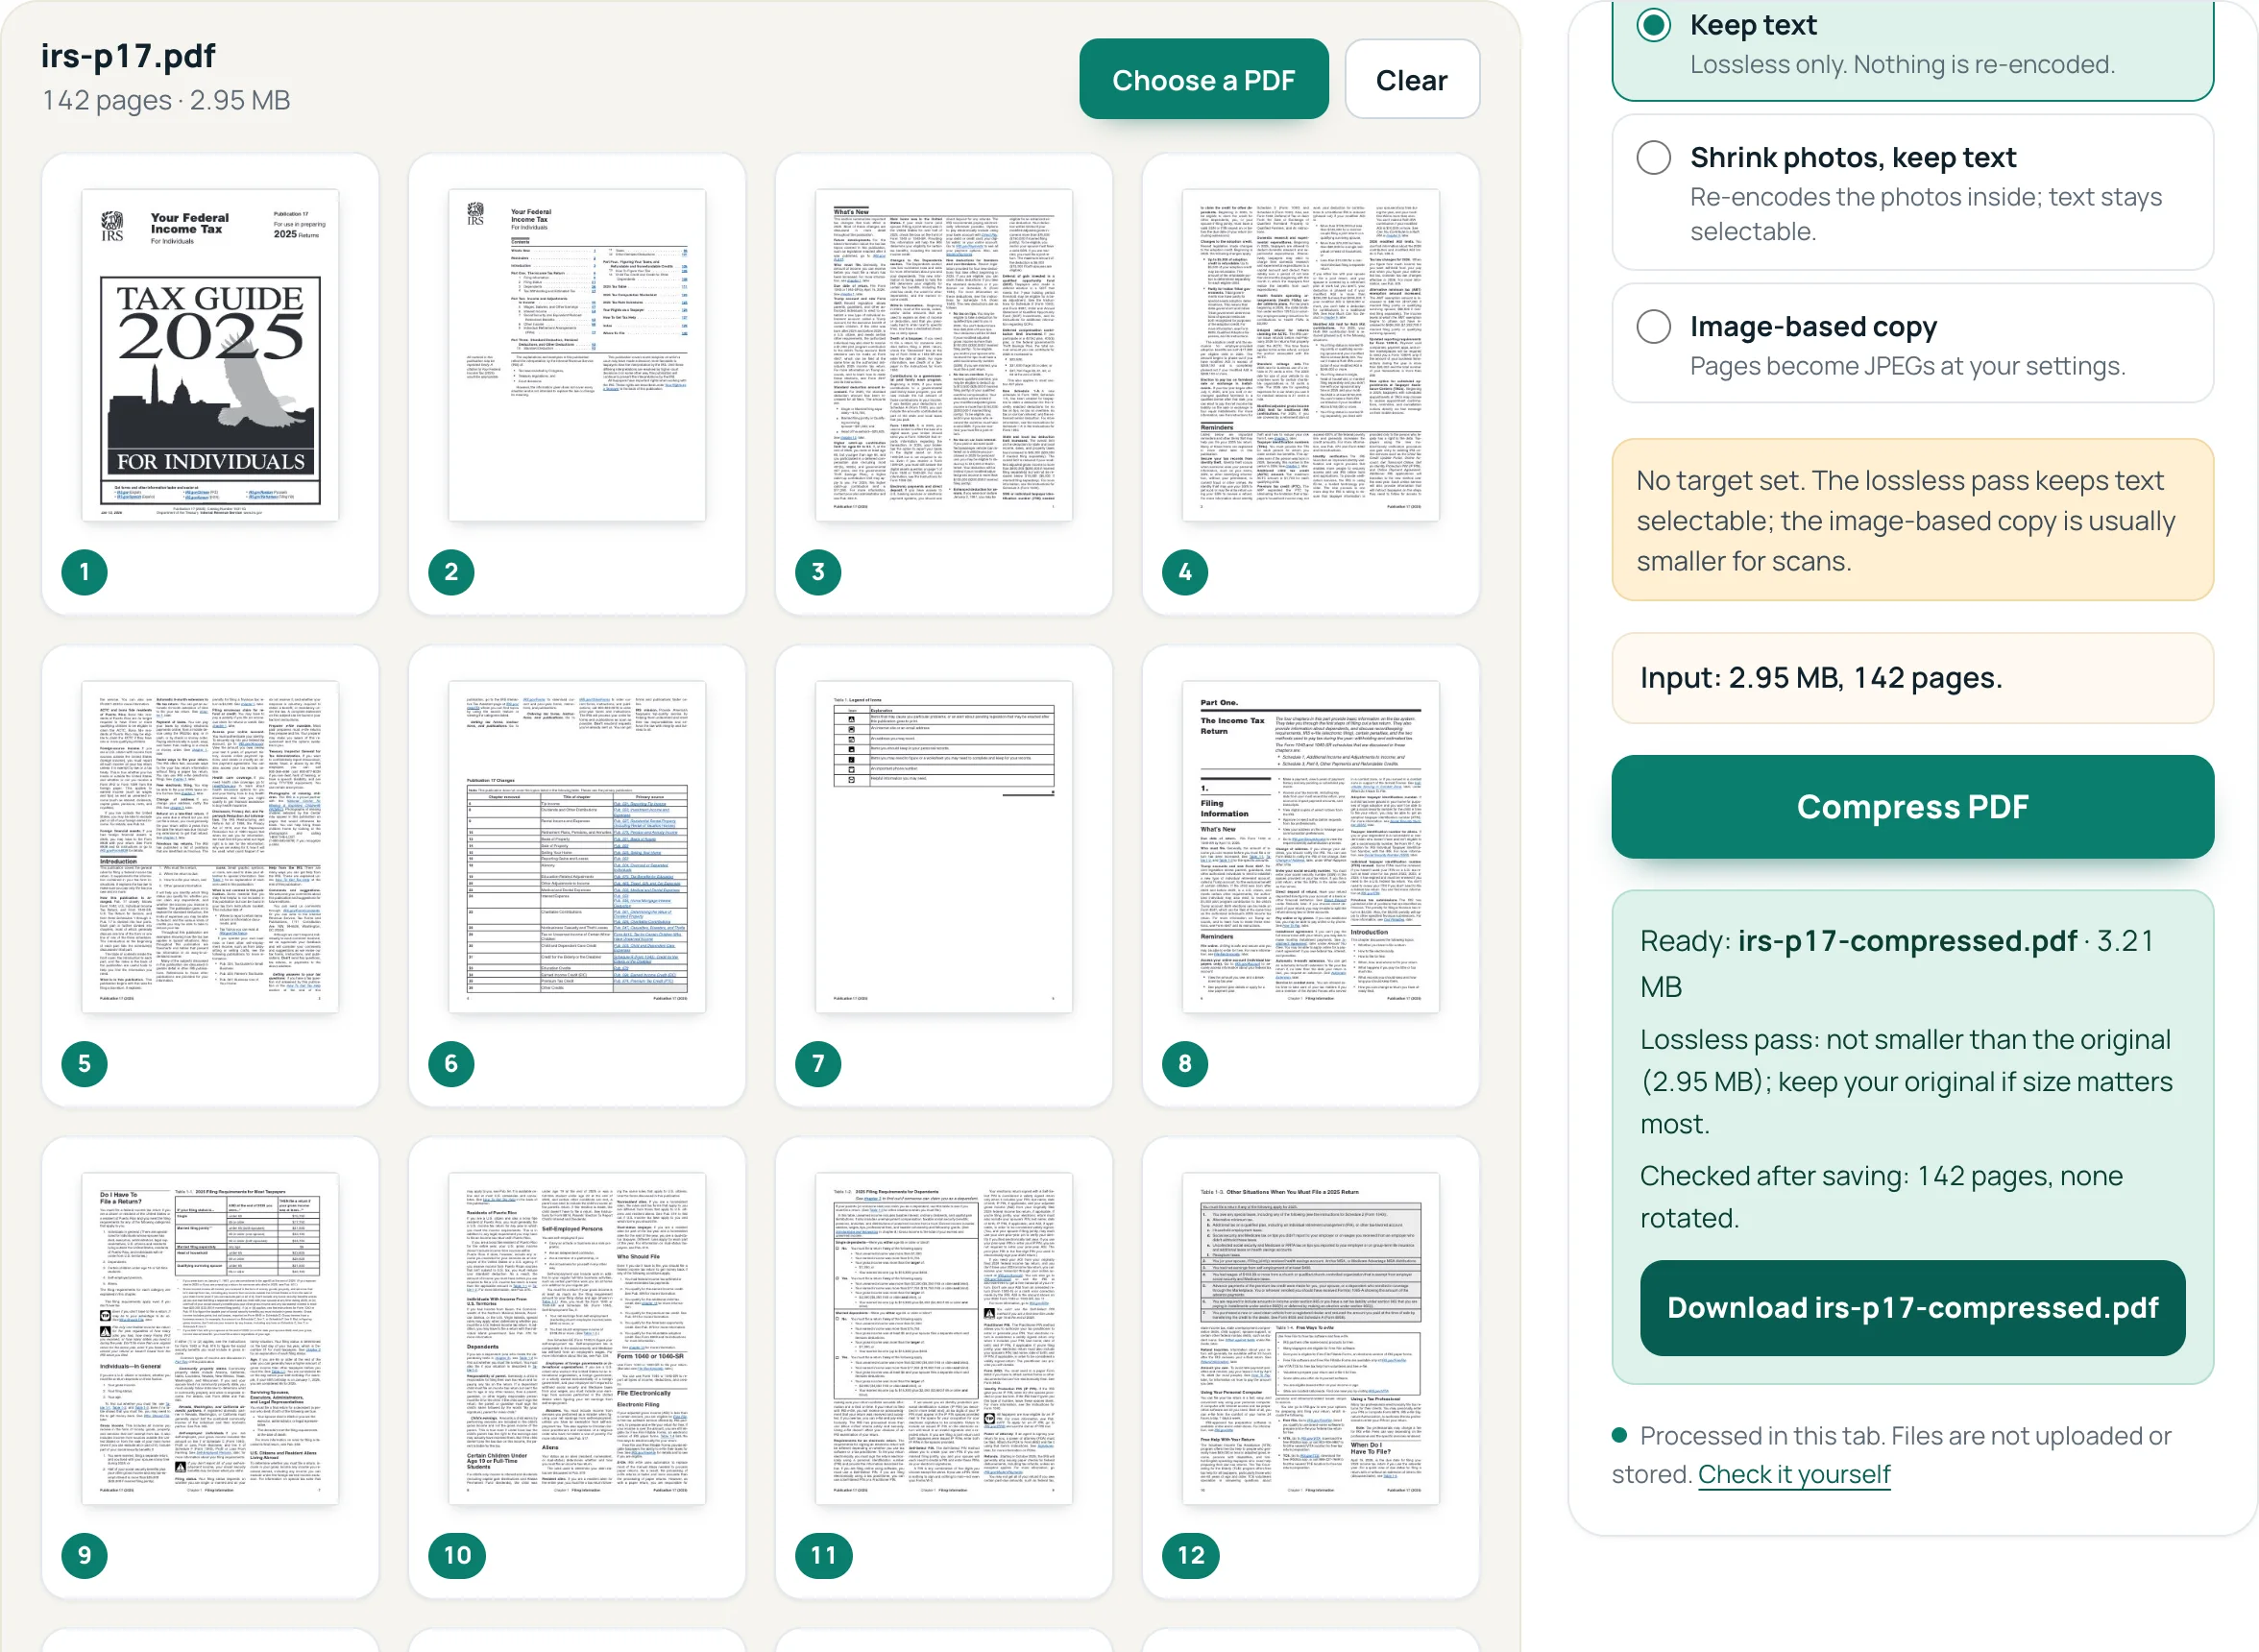Click 'Pages become JPEGs at your settings.' description
This screenshot has width=2259, height=1652.
coord(1907,366)
